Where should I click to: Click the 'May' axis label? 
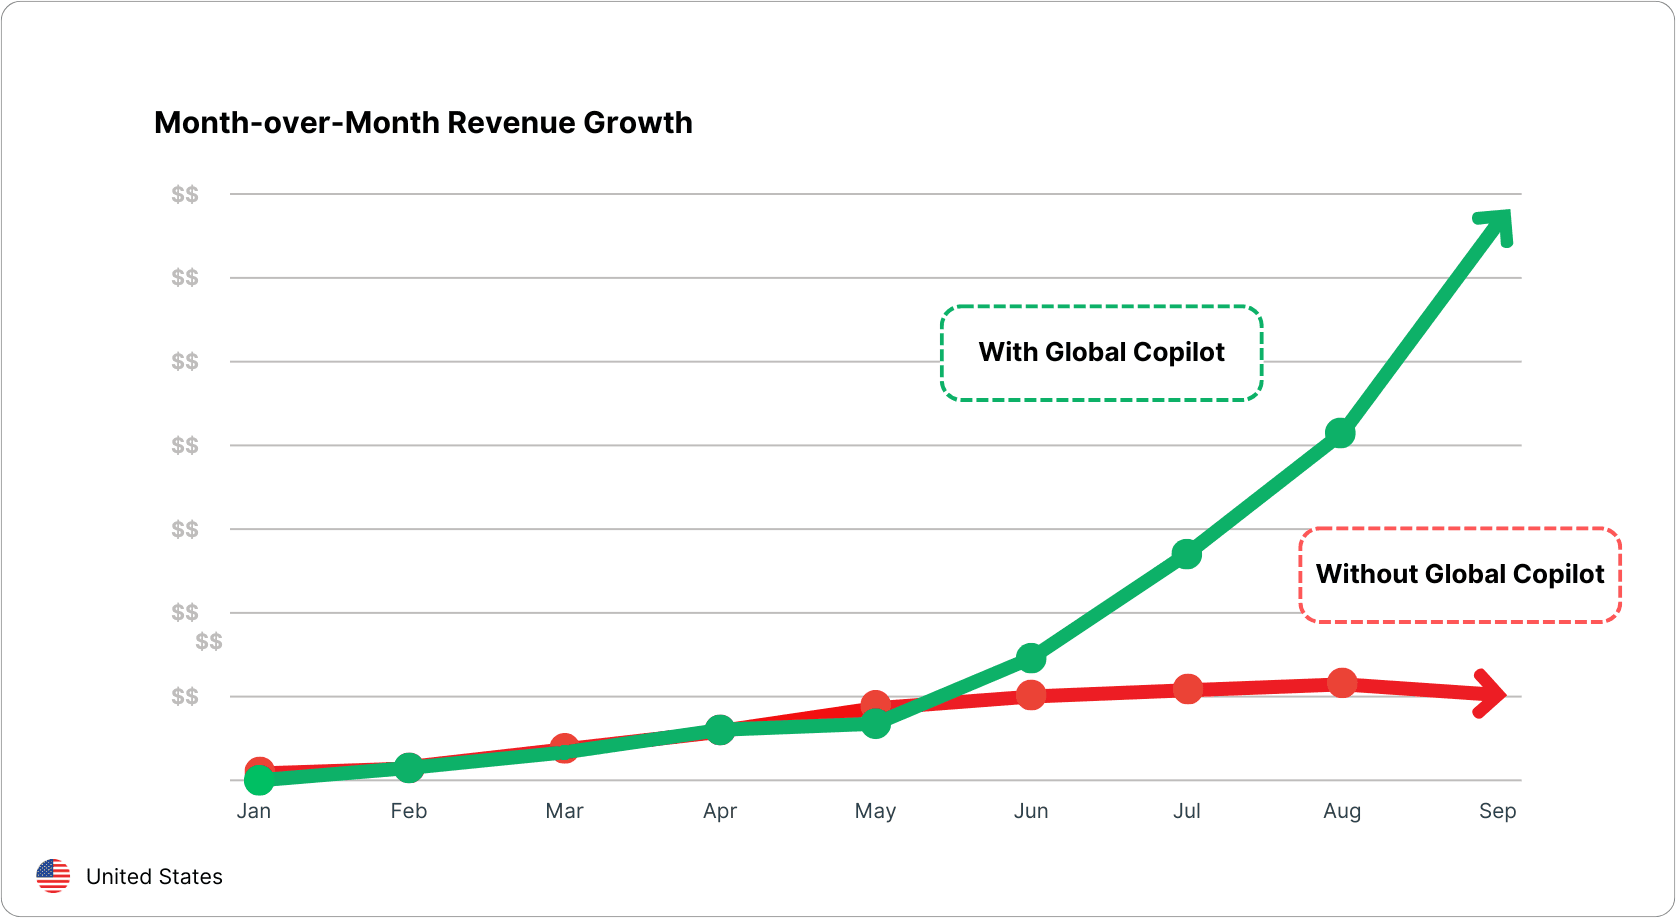pyautogui.click(x=875, y=811)
